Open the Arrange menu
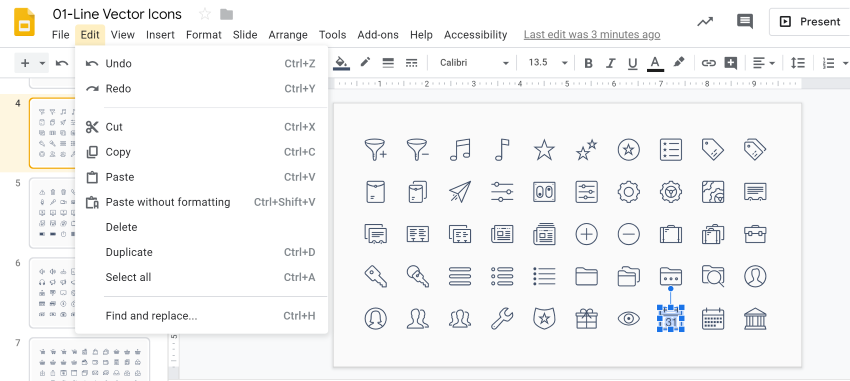Viewport: 850px width, 381px height. tap(288, 35)
